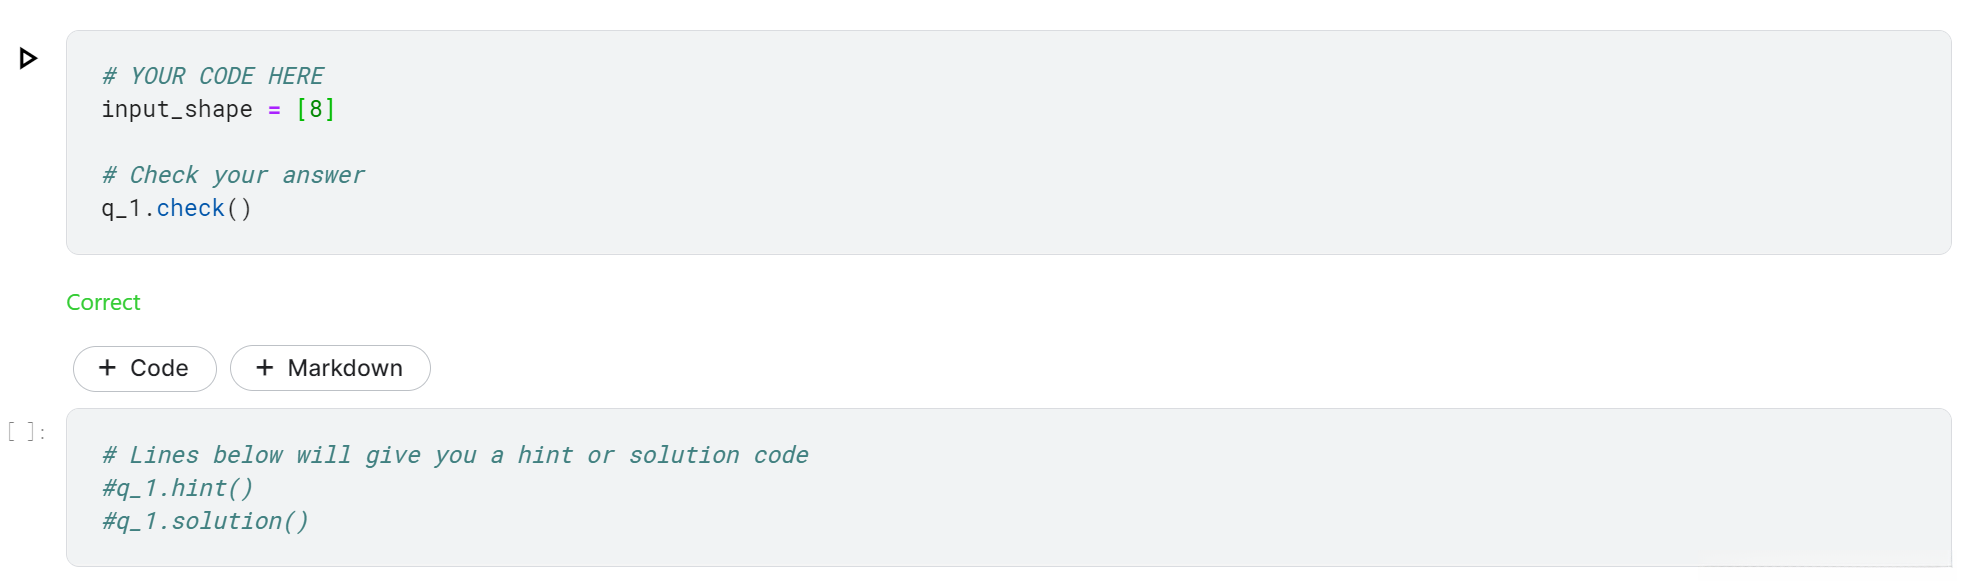The height and width of the screenshot is (587, 1972).
Task: Click the empty execution count prompt
Action: coord(26,432)
